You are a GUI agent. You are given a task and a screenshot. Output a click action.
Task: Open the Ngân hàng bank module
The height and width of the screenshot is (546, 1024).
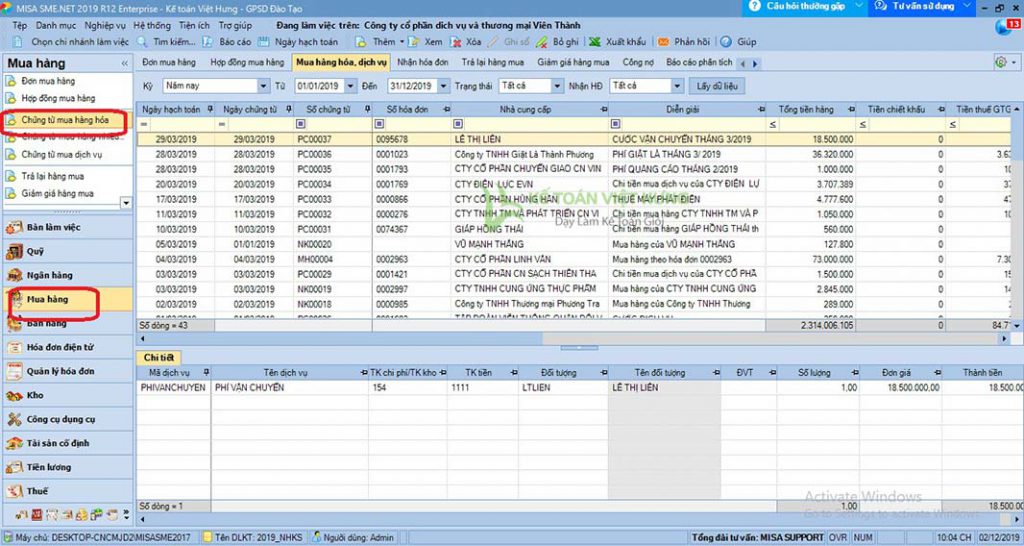click(x=48, y=275)
